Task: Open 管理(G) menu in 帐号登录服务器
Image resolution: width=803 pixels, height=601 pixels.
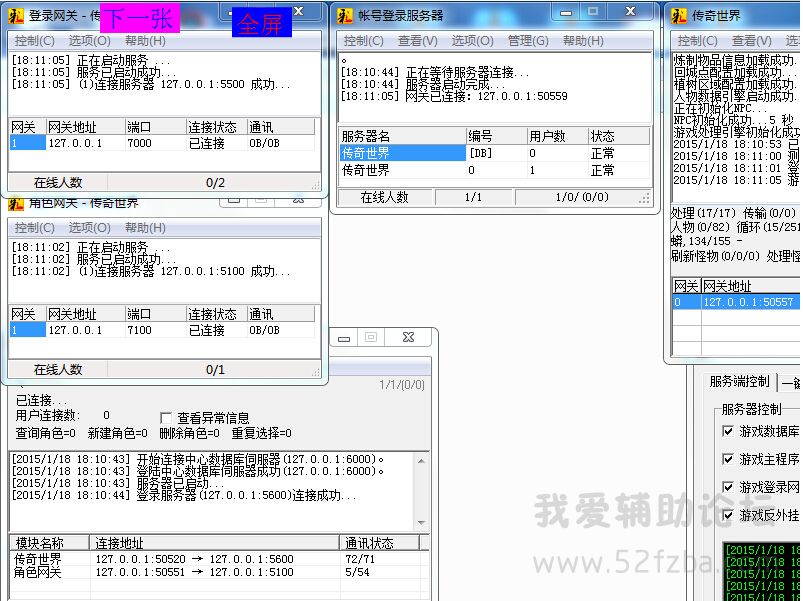Action: [x=527, y=41]
